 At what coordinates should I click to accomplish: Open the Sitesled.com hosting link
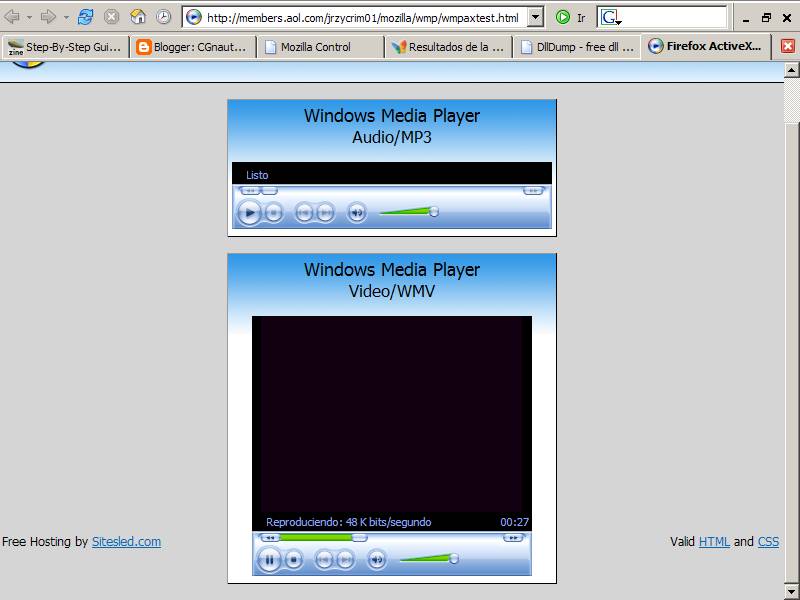pyautogui.click(x=126, y=542)
